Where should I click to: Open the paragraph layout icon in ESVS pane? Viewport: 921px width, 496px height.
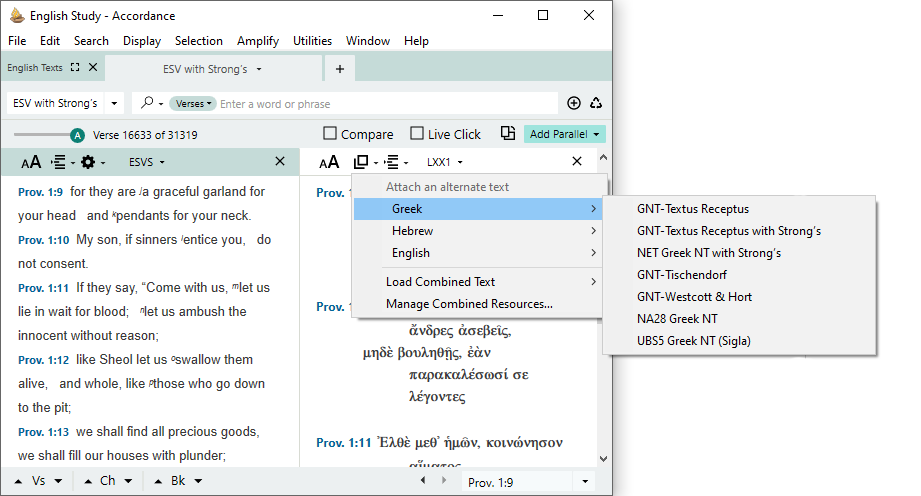[59, 162]
